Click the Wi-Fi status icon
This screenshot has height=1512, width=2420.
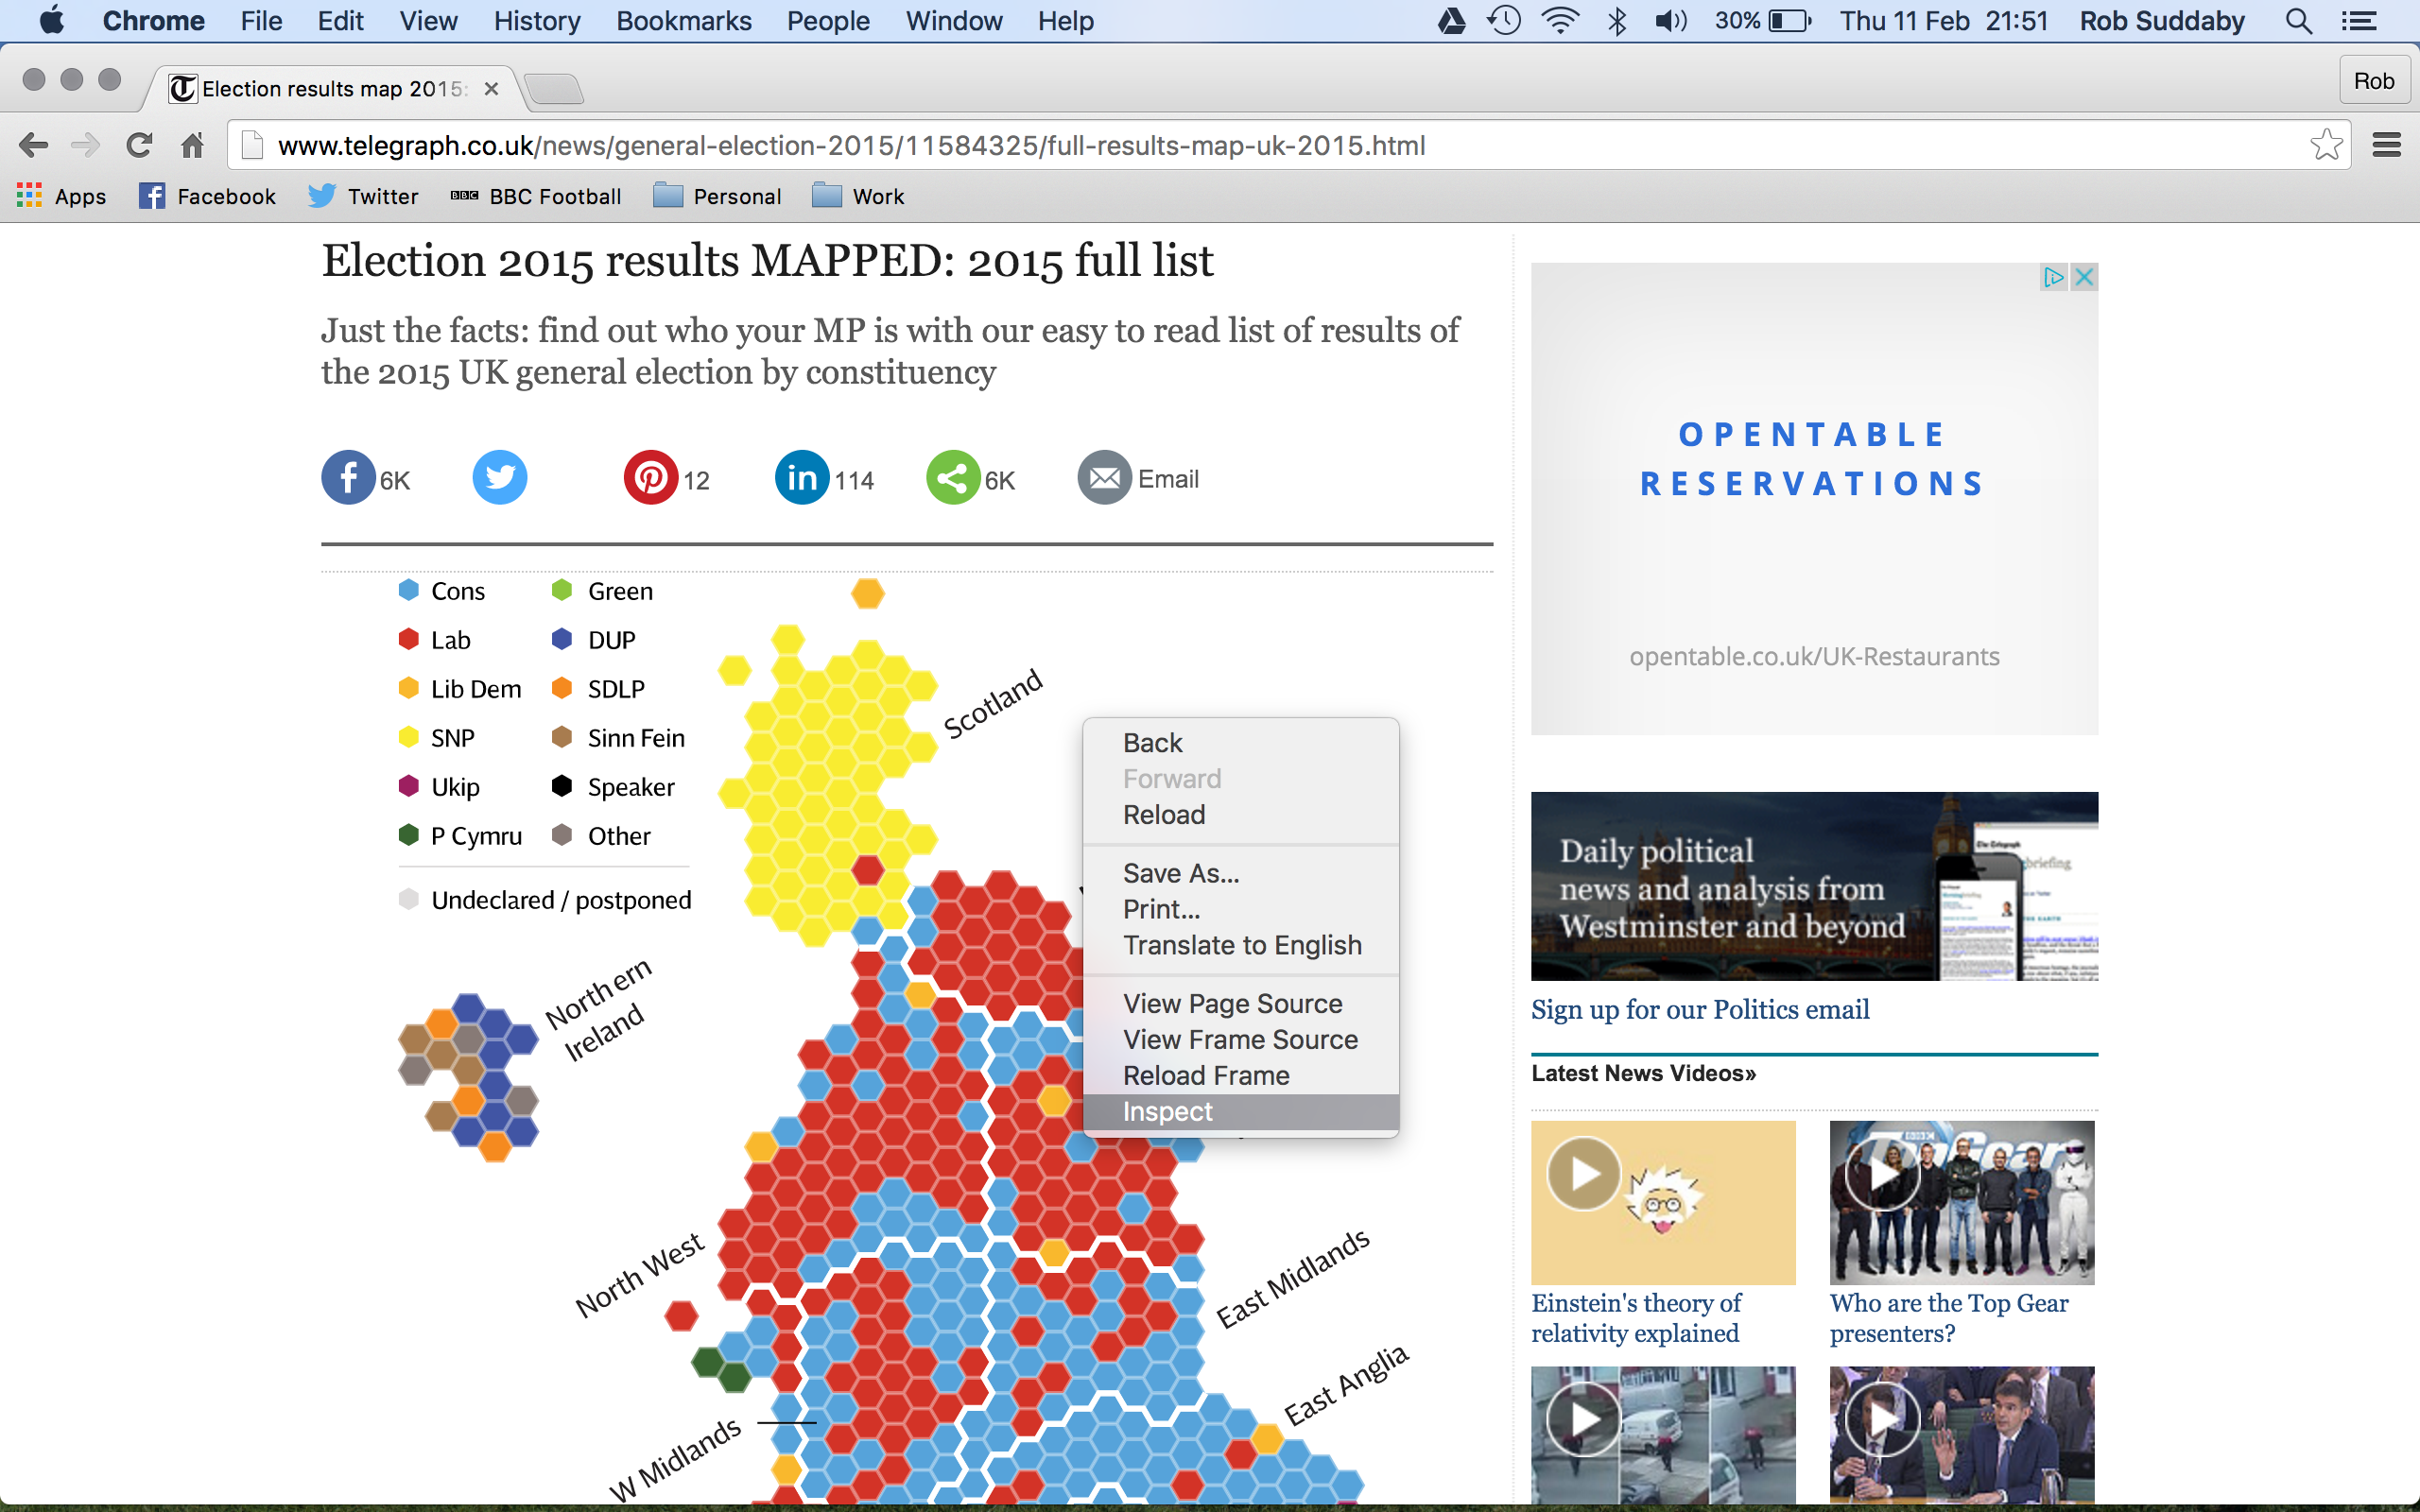(1560, 21)
